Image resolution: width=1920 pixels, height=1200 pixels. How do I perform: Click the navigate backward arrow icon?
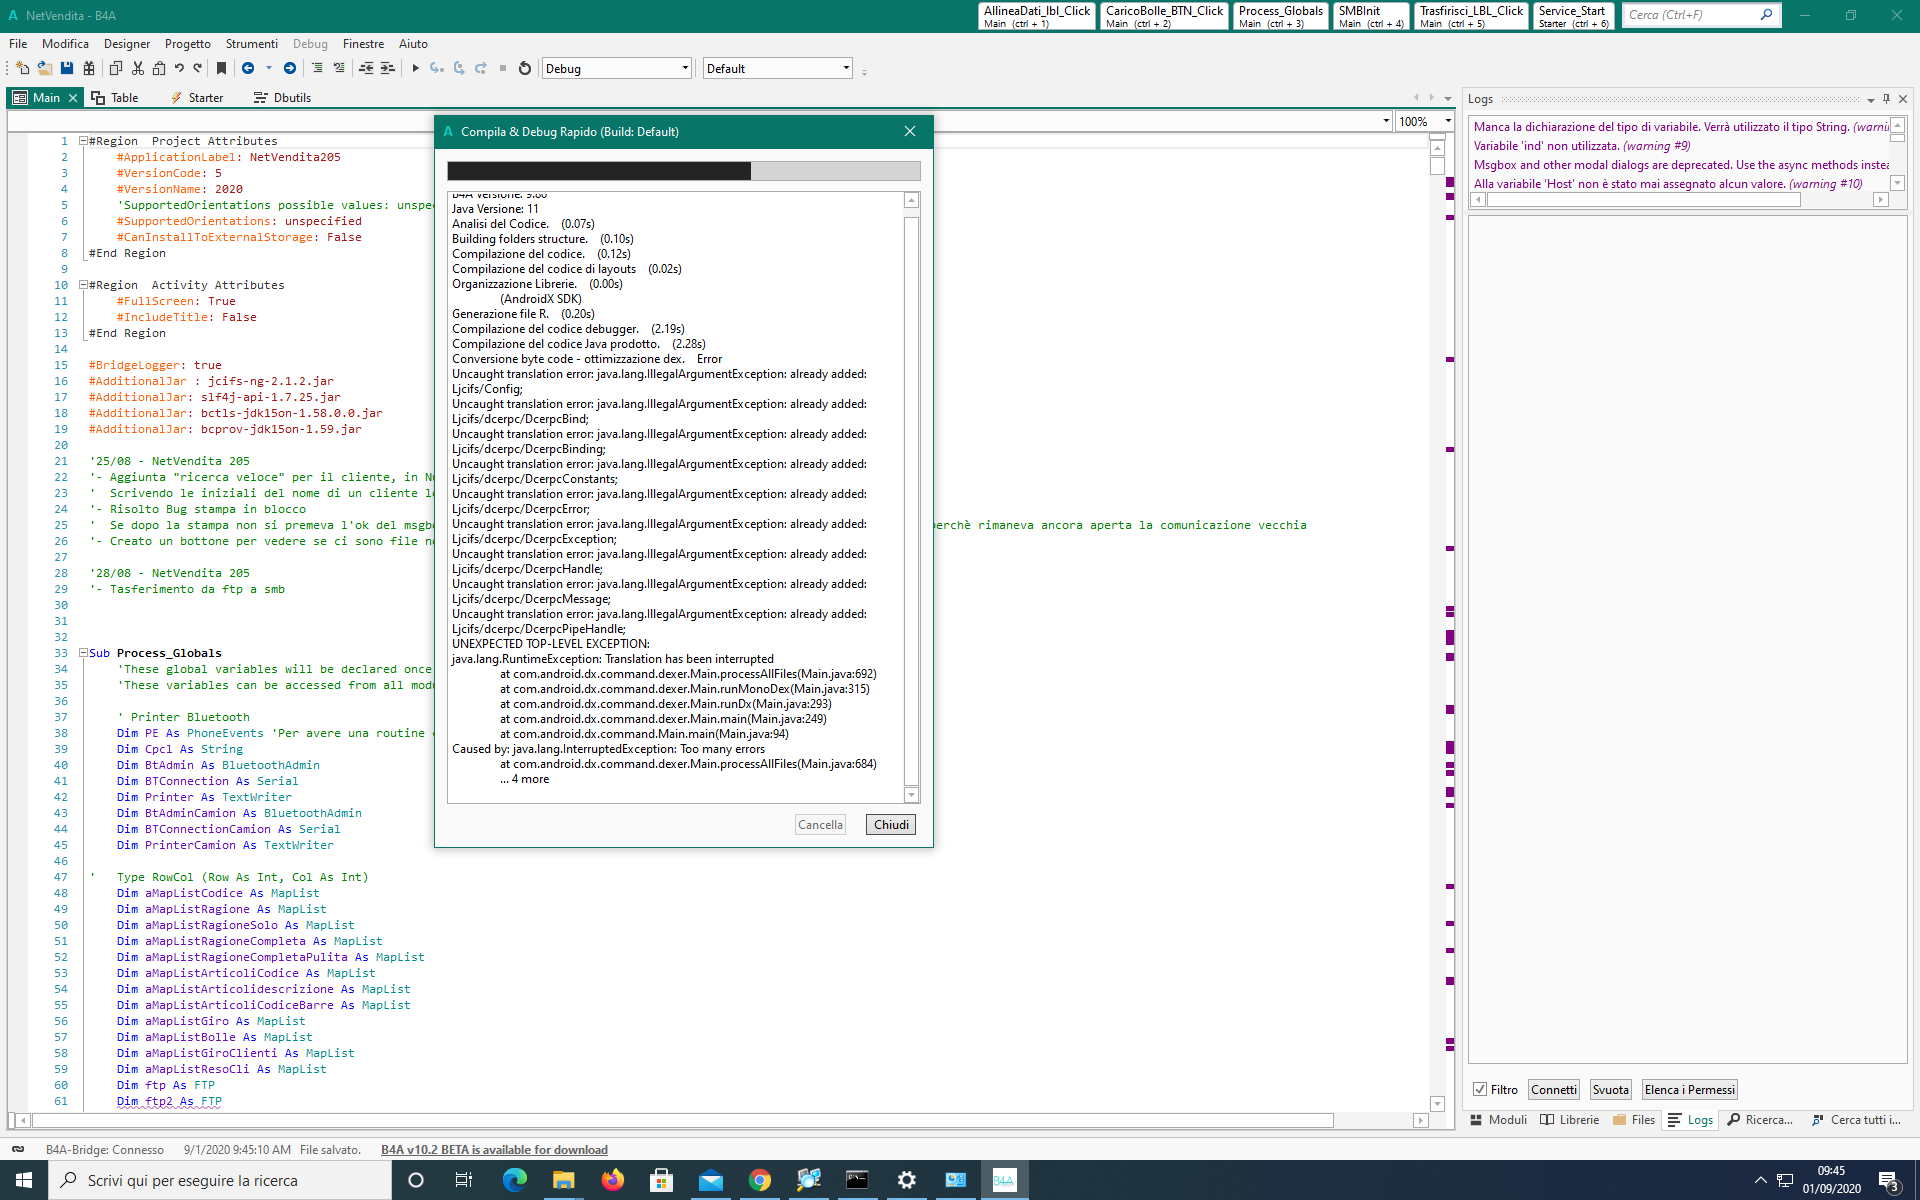click(x=248, y=68)
